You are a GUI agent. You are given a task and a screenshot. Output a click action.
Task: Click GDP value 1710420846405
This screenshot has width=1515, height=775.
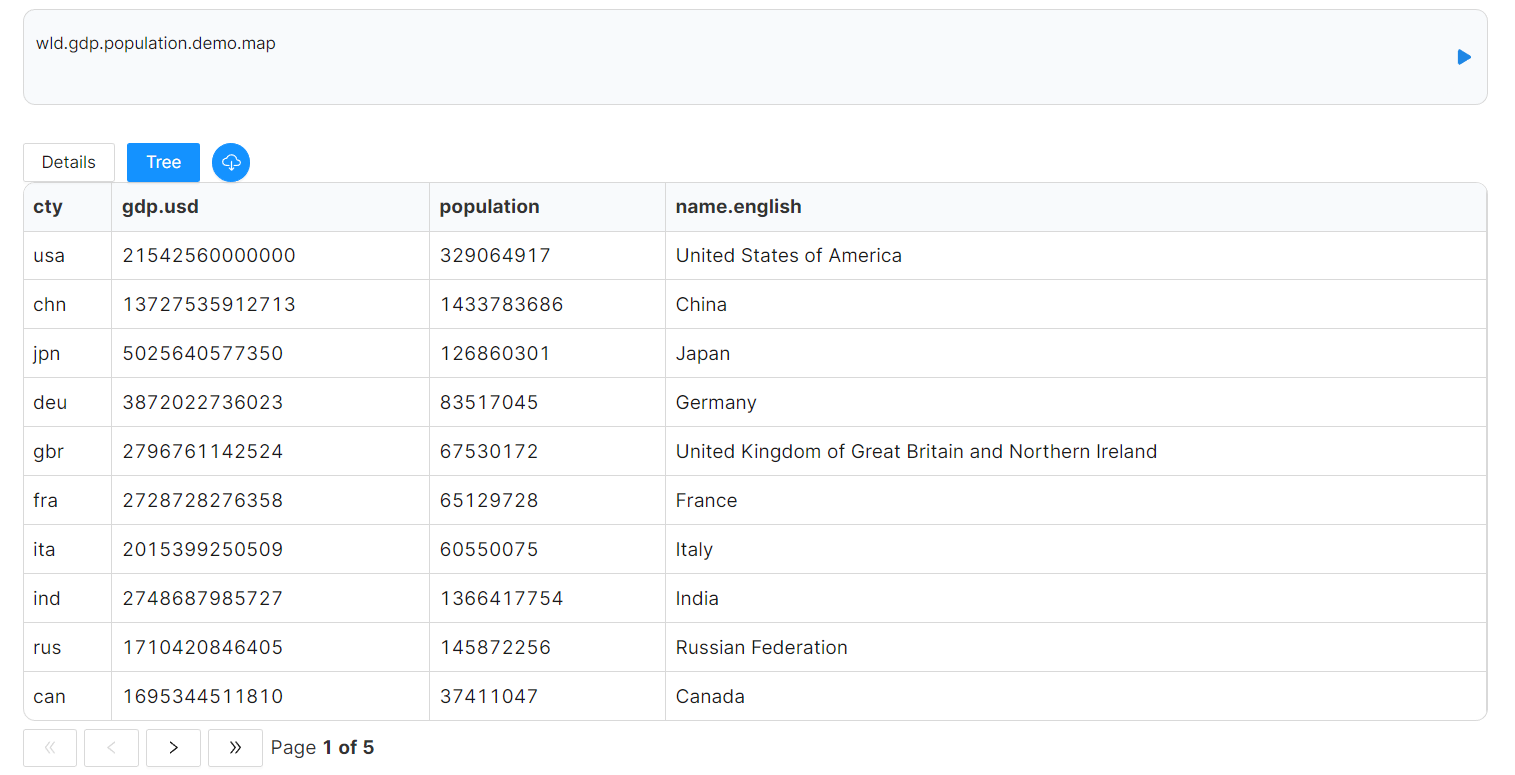click(x=203, y=648)
